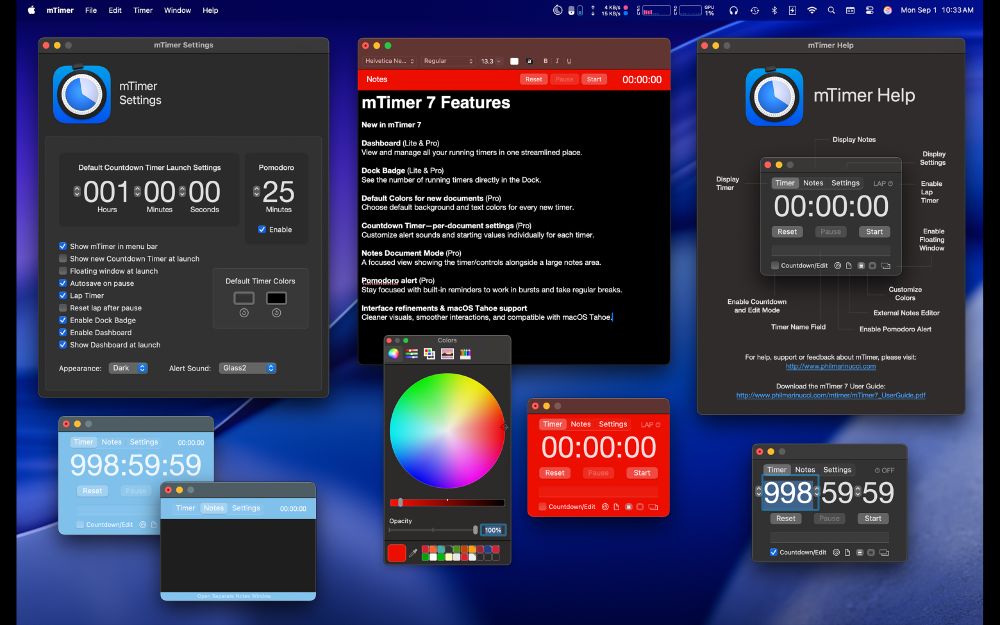The width and height of the screenshot is (1000, 625).
Task: Click Start in dark 998:59:59 timer
Action: coord(873,518)
